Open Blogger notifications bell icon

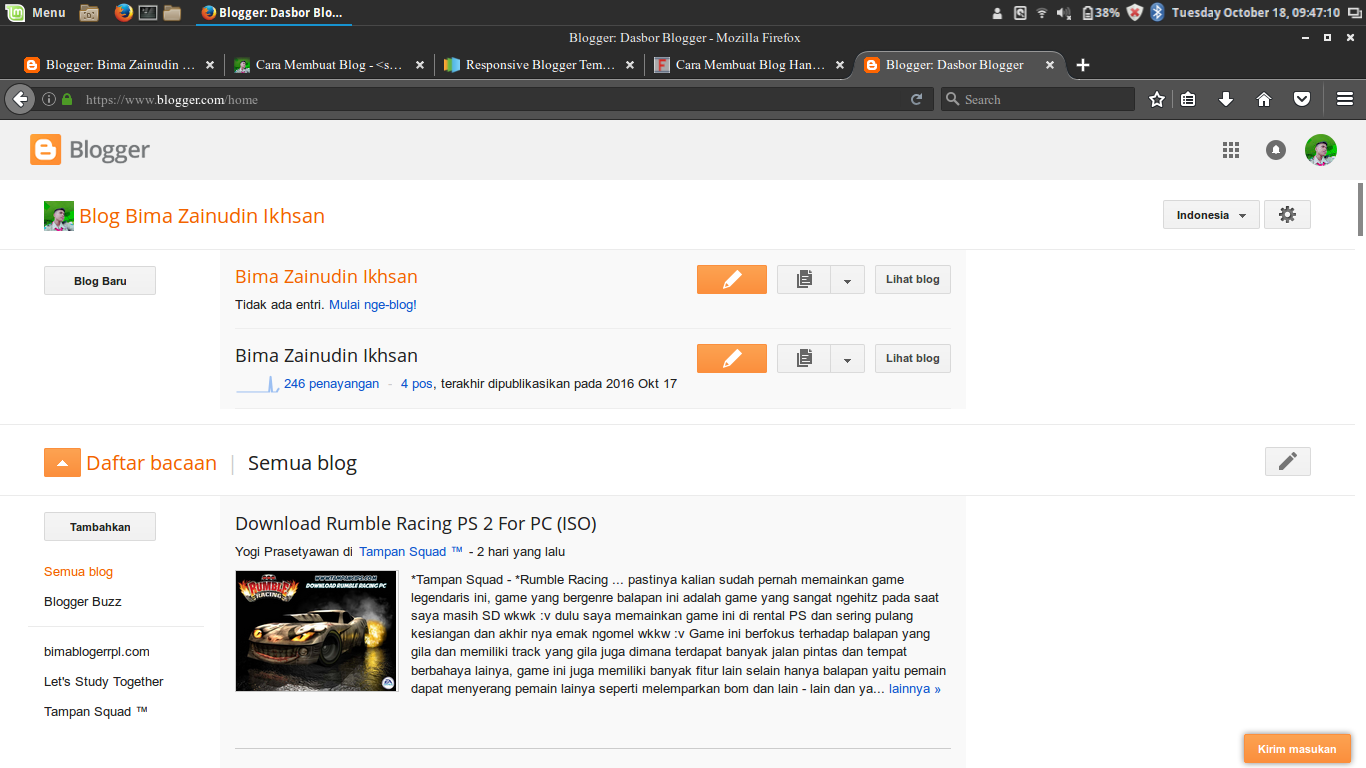1275,149
